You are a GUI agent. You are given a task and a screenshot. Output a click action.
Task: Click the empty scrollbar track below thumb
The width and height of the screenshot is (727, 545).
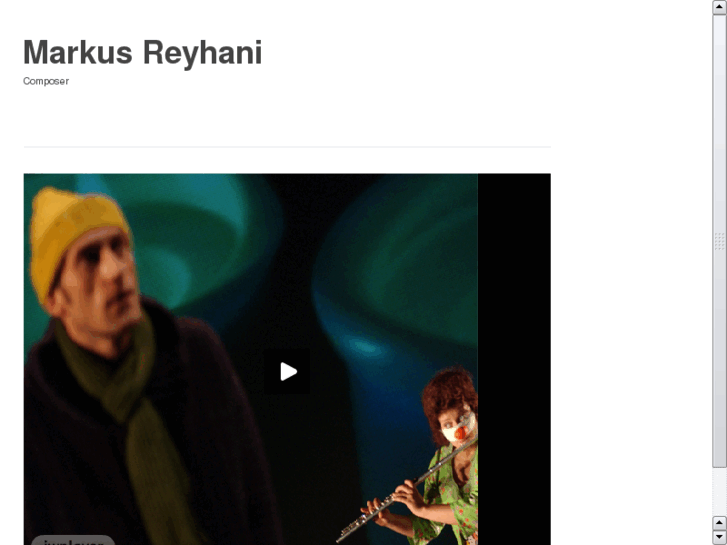coord(719,492)
